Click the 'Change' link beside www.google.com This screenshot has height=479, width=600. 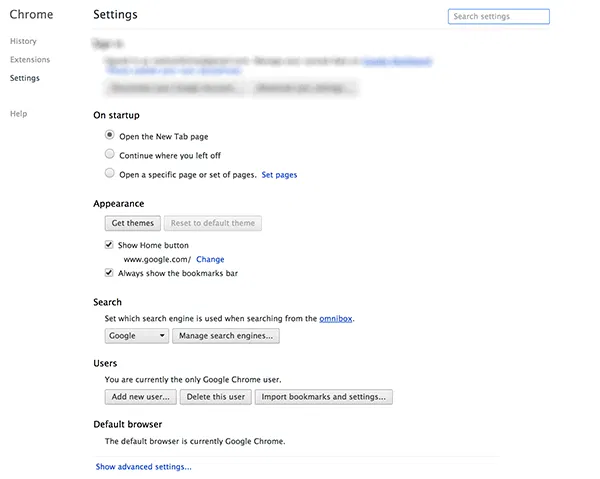click(x=210, y=259)
